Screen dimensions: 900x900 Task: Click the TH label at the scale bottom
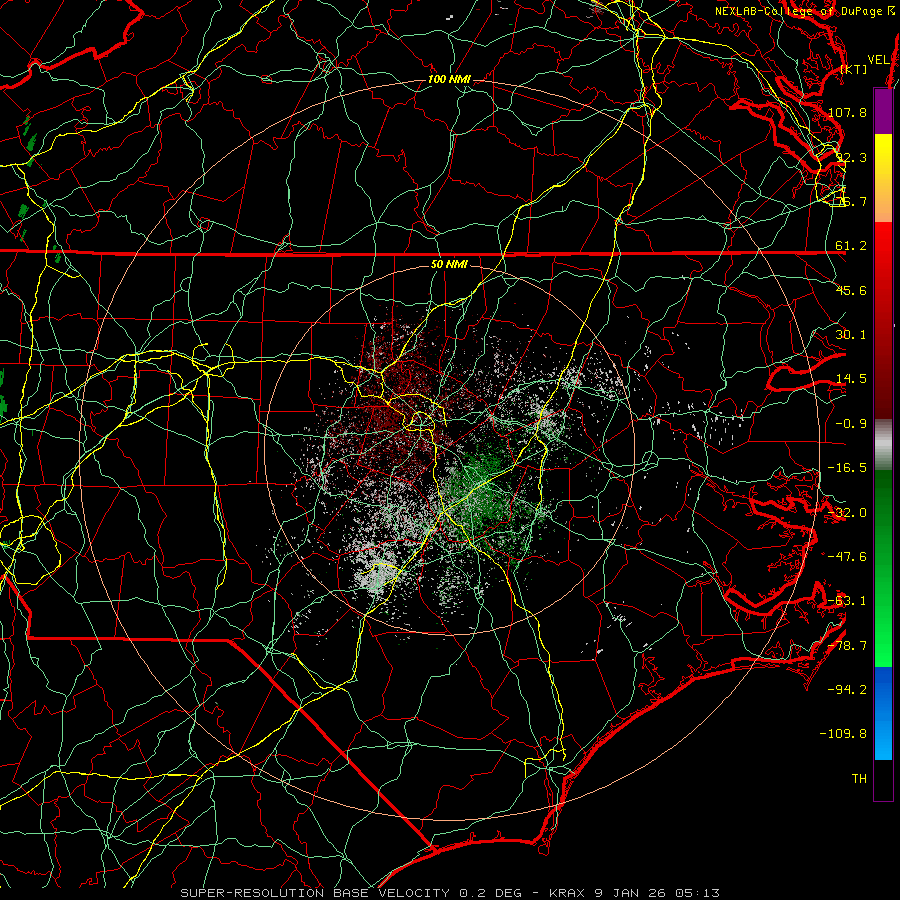(x=859, y=779)
